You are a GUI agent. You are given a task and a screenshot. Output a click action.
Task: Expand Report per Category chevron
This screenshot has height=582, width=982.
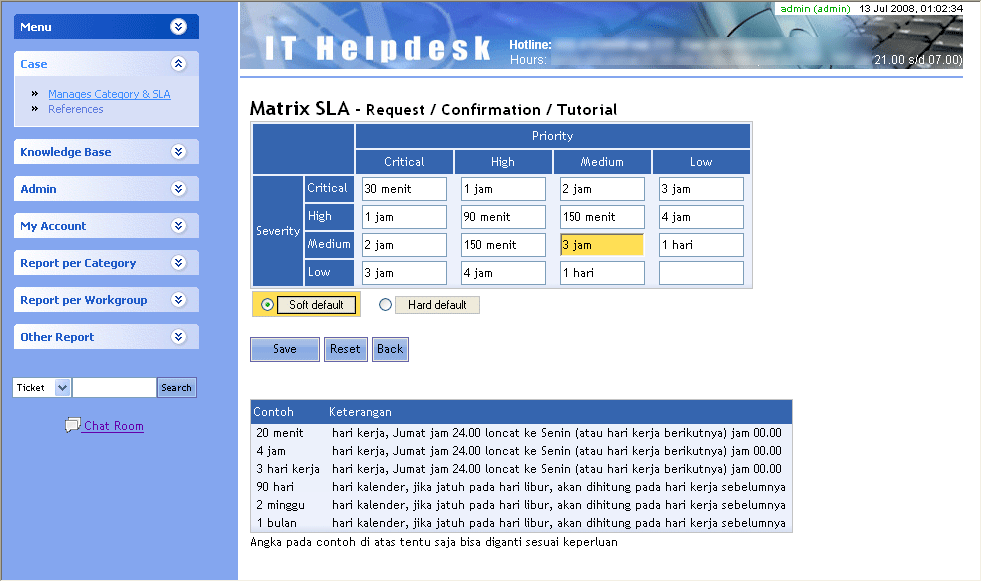179,263
